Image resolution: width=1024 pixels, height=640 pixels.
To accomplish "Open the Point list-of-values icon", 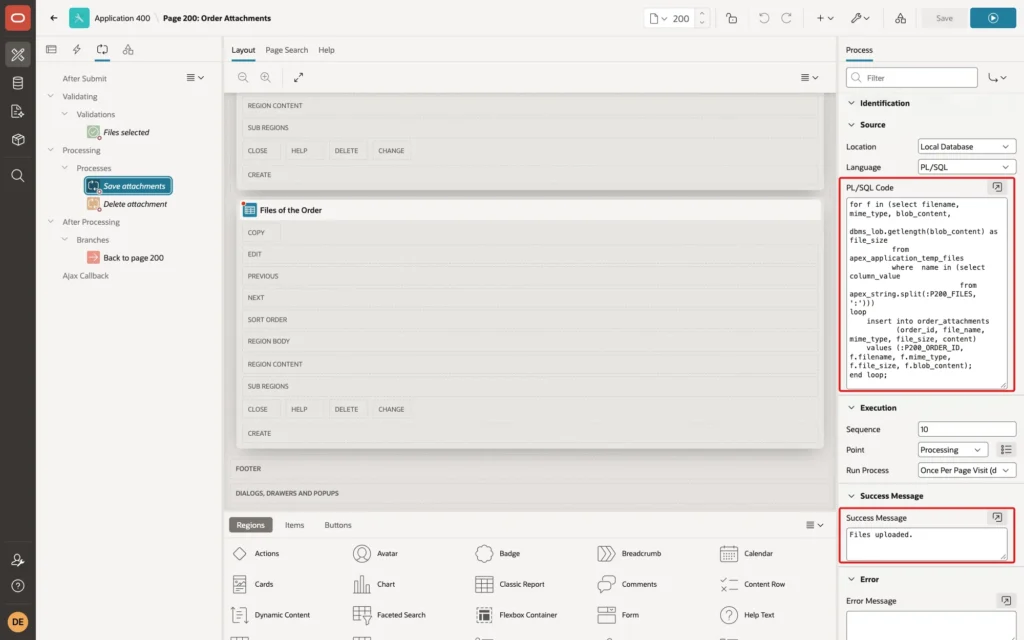I will [x=1006, y=449].
